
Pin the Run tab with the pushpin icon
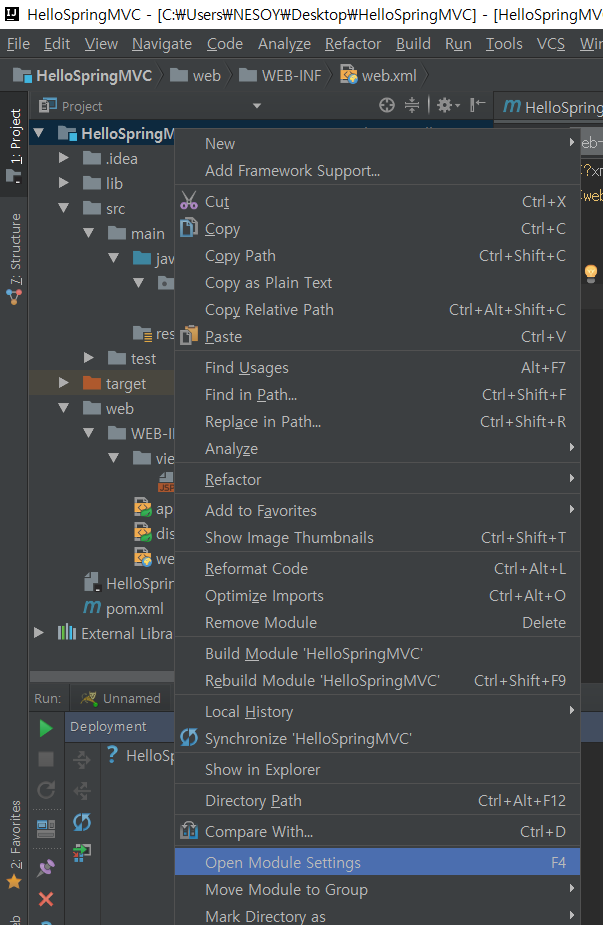46,868
